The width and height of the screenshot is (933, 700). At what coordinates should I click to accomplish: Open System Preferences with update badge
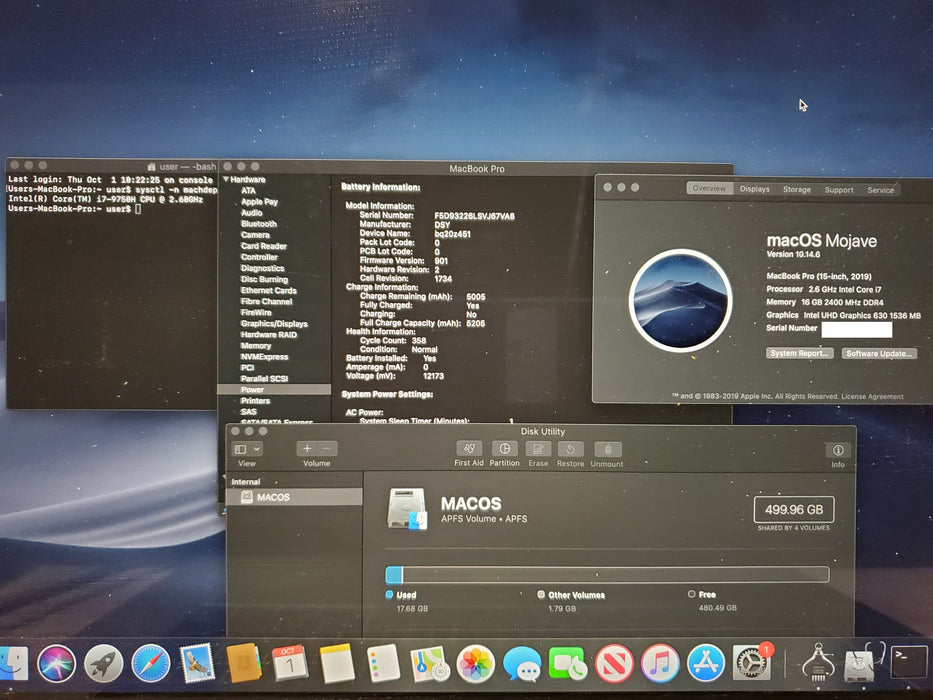[x=753, y=662]
